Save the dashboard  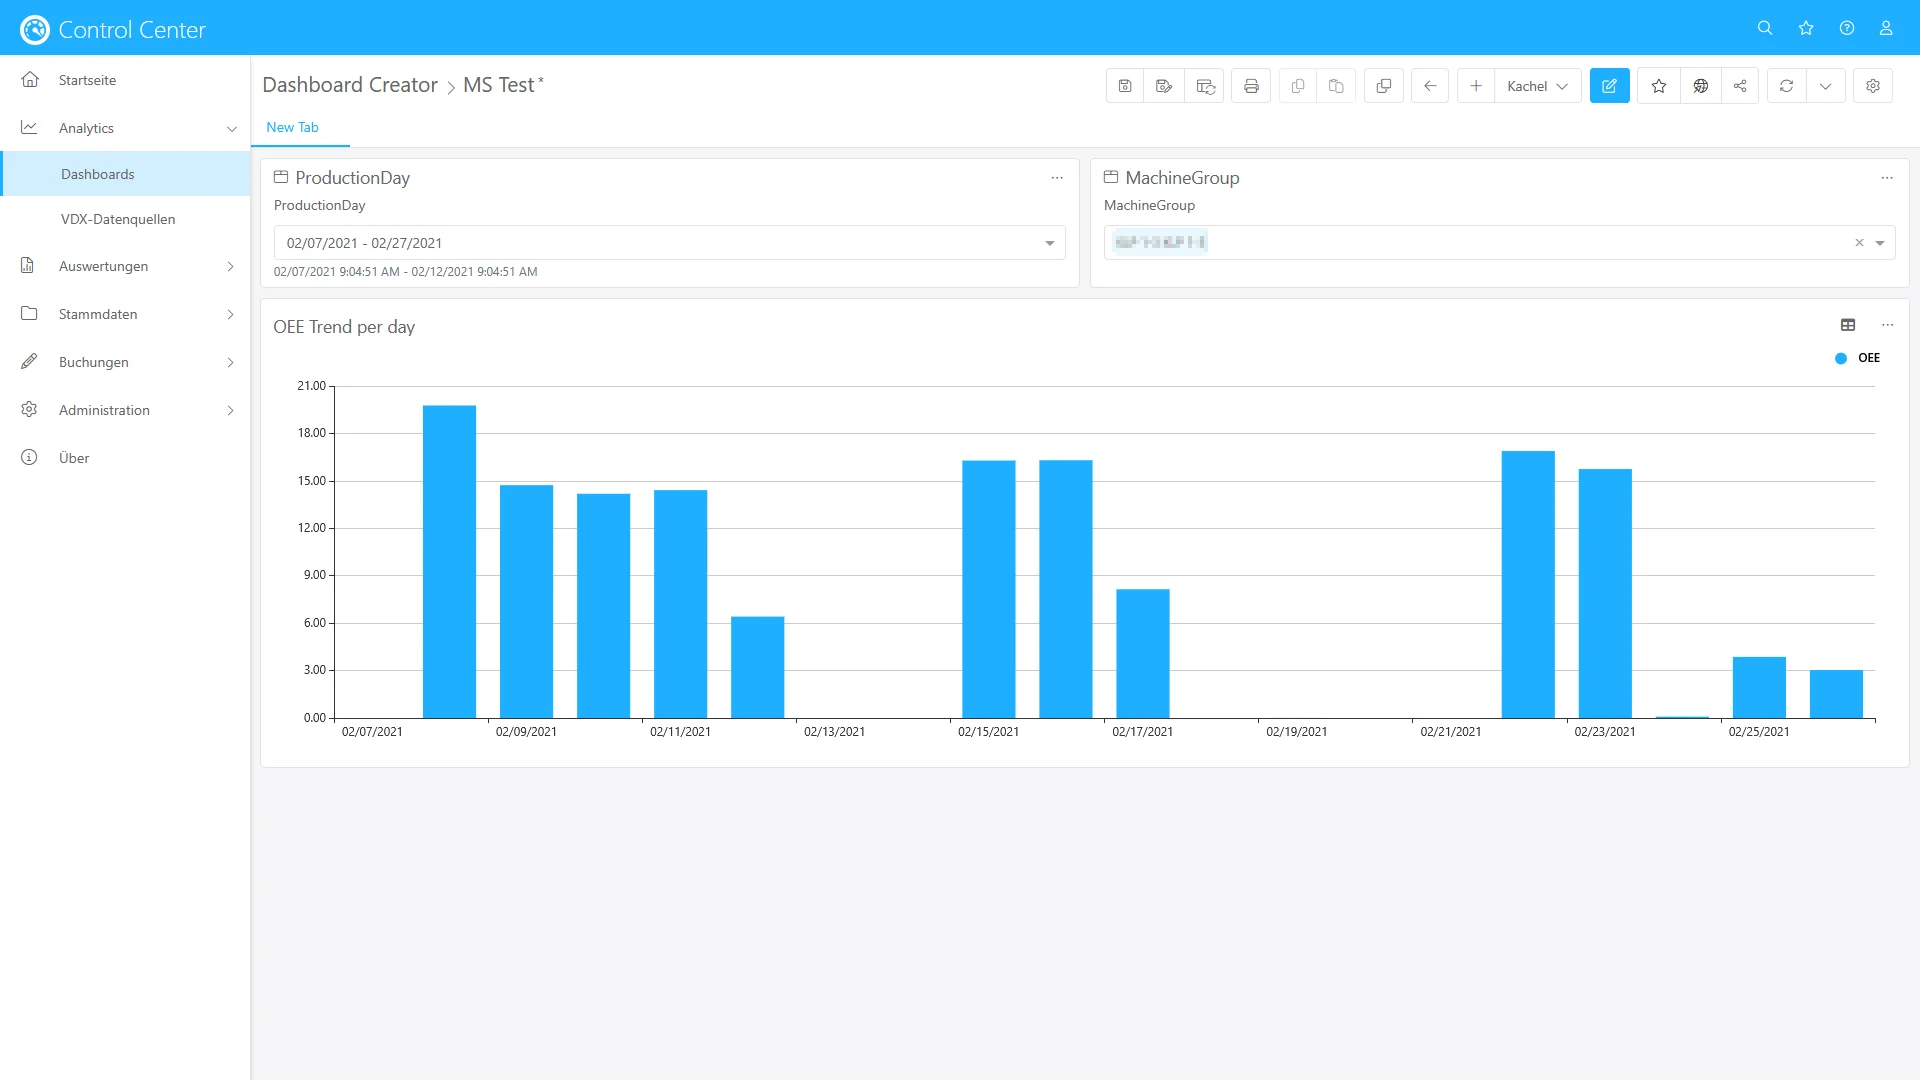(x=1125, y=85)
